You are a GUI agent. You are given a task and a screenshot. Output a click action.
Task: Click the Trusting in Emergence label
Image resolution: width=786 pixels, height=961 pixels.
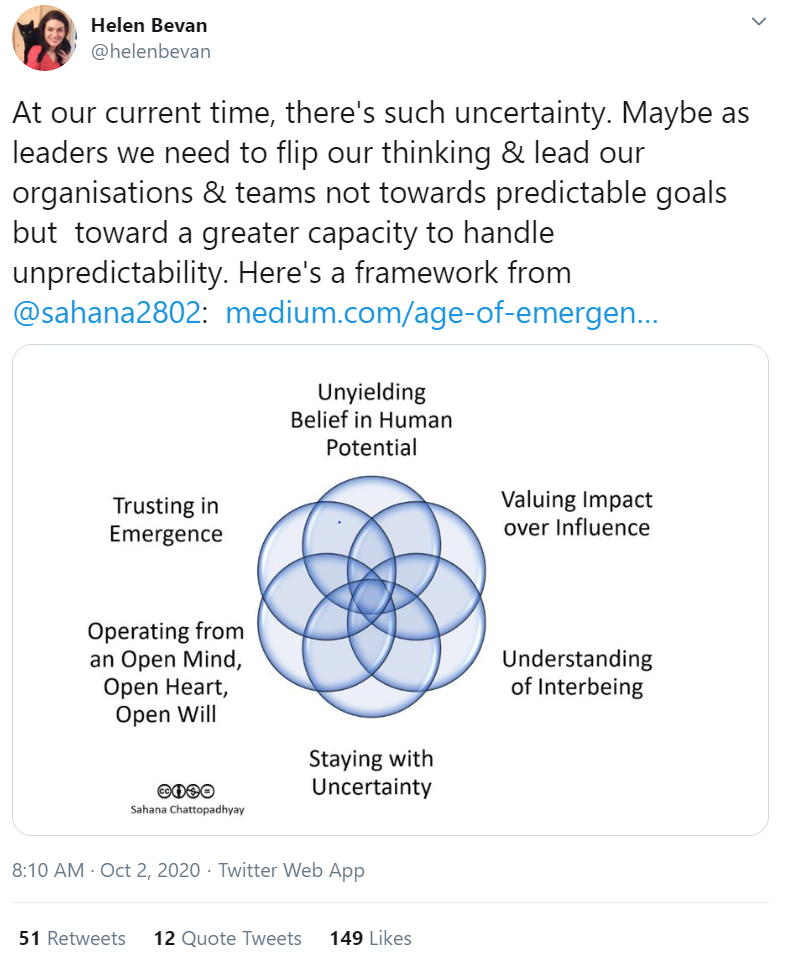pyautogui.click(x=166, y=520)
